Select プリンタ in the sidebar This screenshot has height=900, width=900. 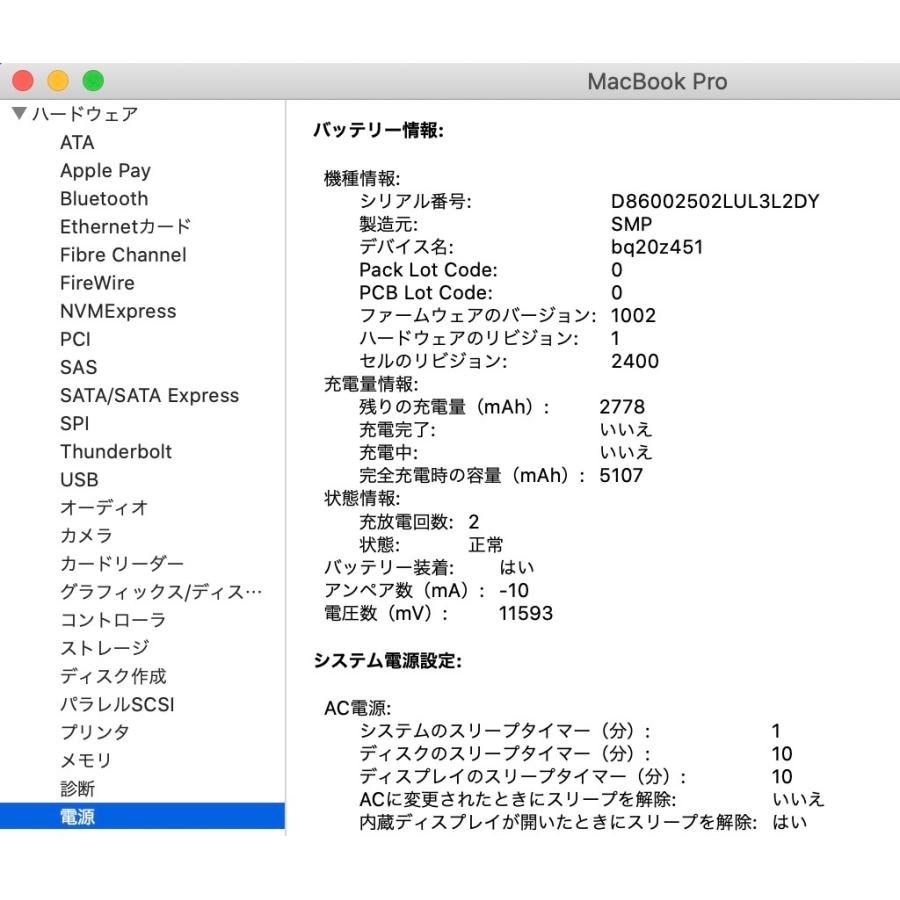pos(95,732)
